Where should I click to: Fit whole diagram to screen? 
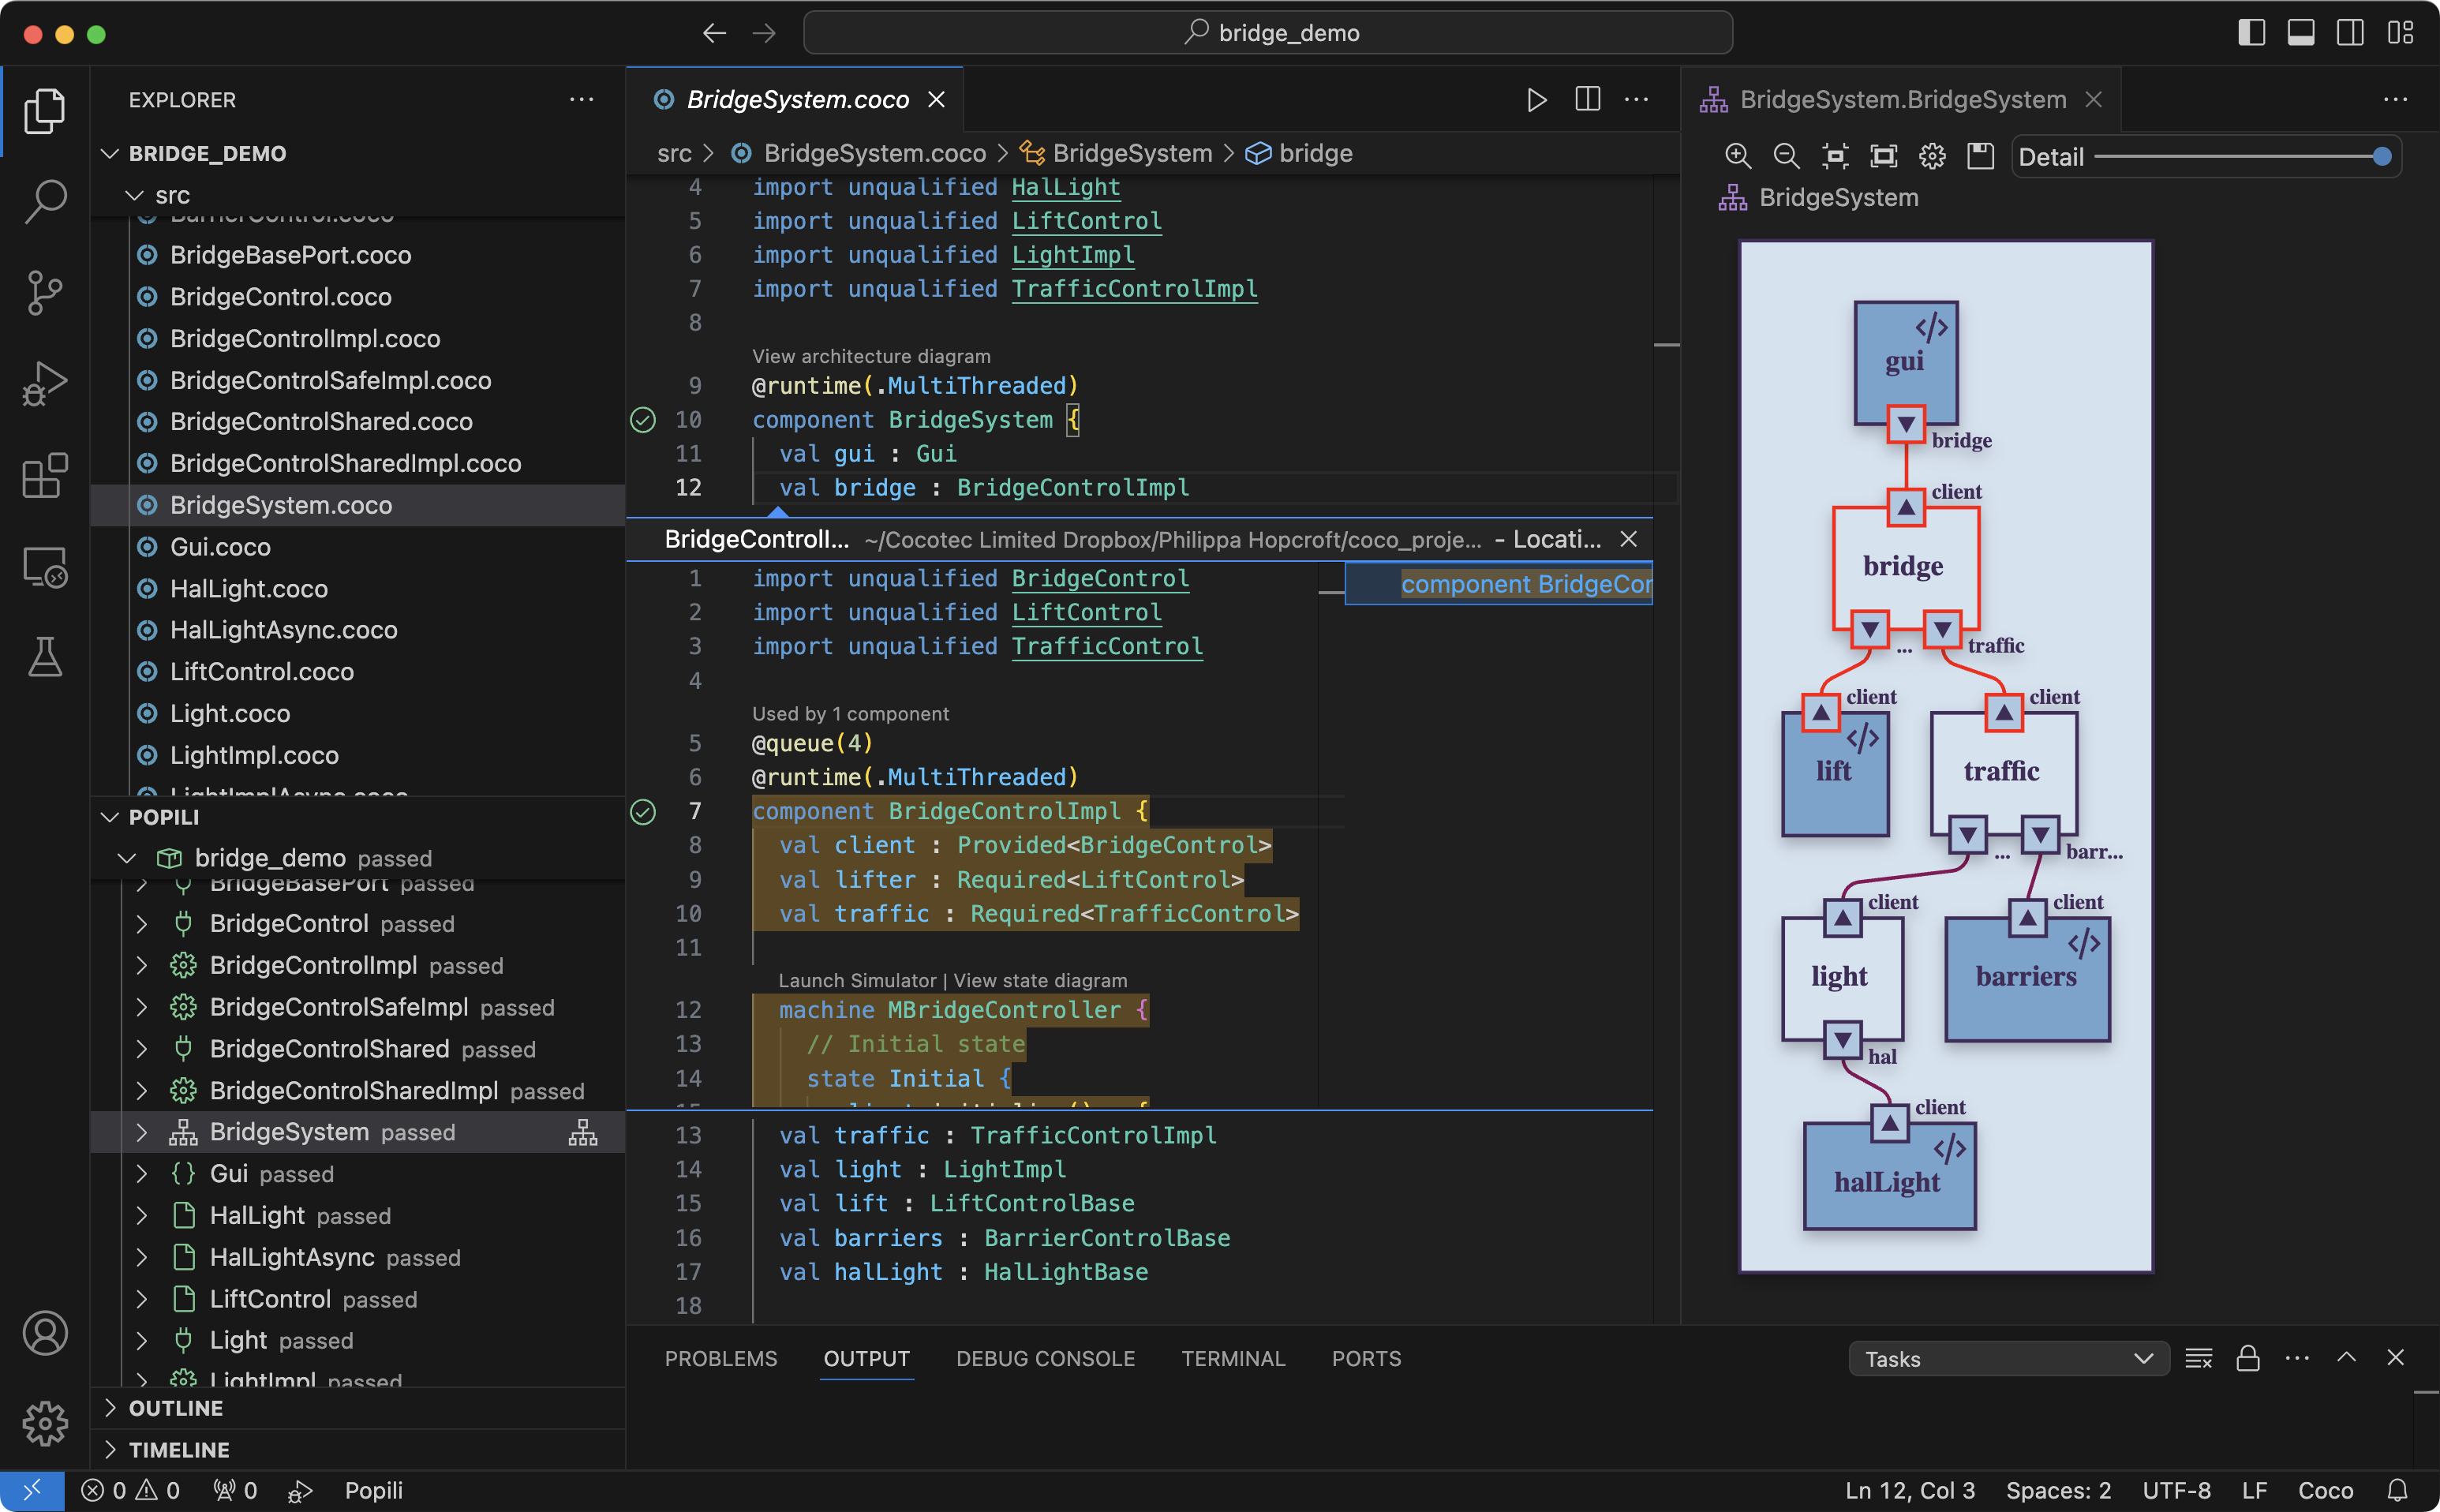(x=1884, y=156)
